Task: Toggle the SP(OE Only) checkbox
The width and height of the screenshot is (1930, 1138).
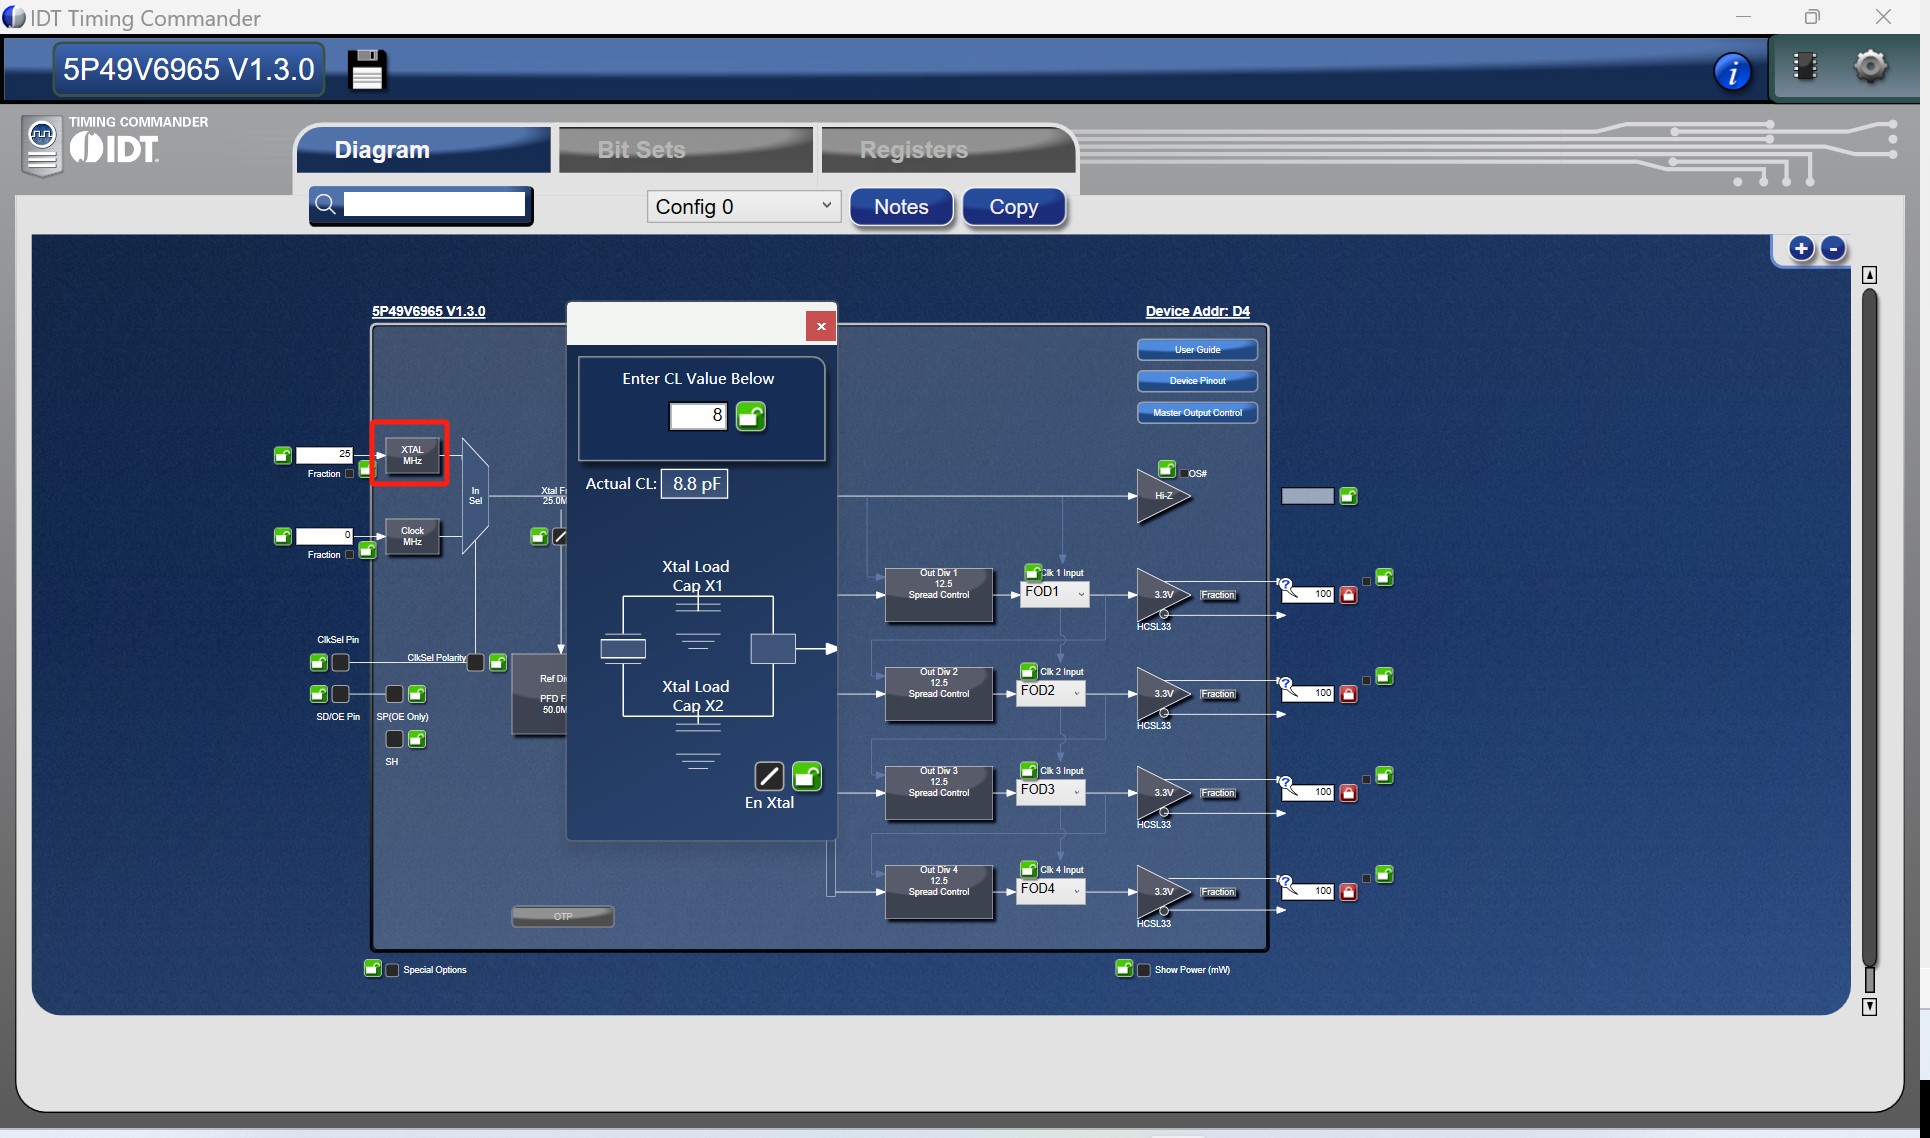Action: (394, 694)
